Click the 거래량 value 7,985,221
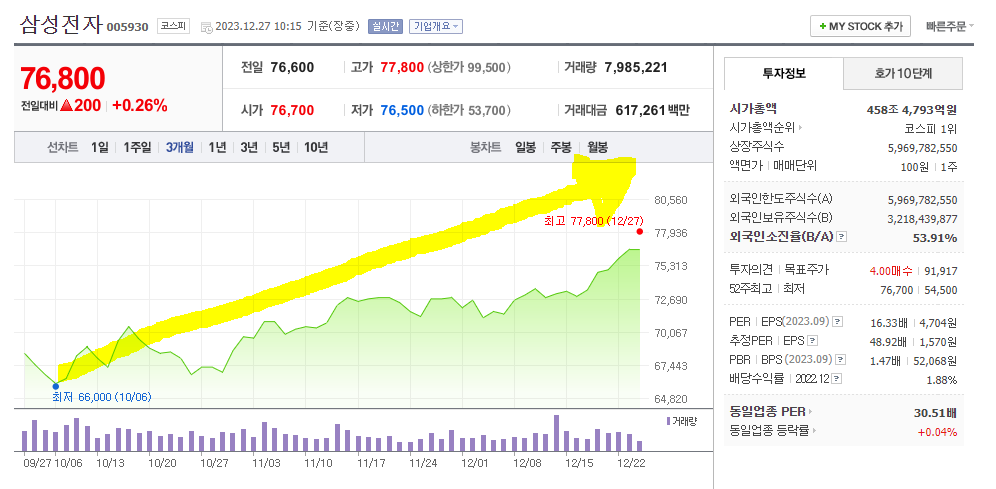 [636, 67]
